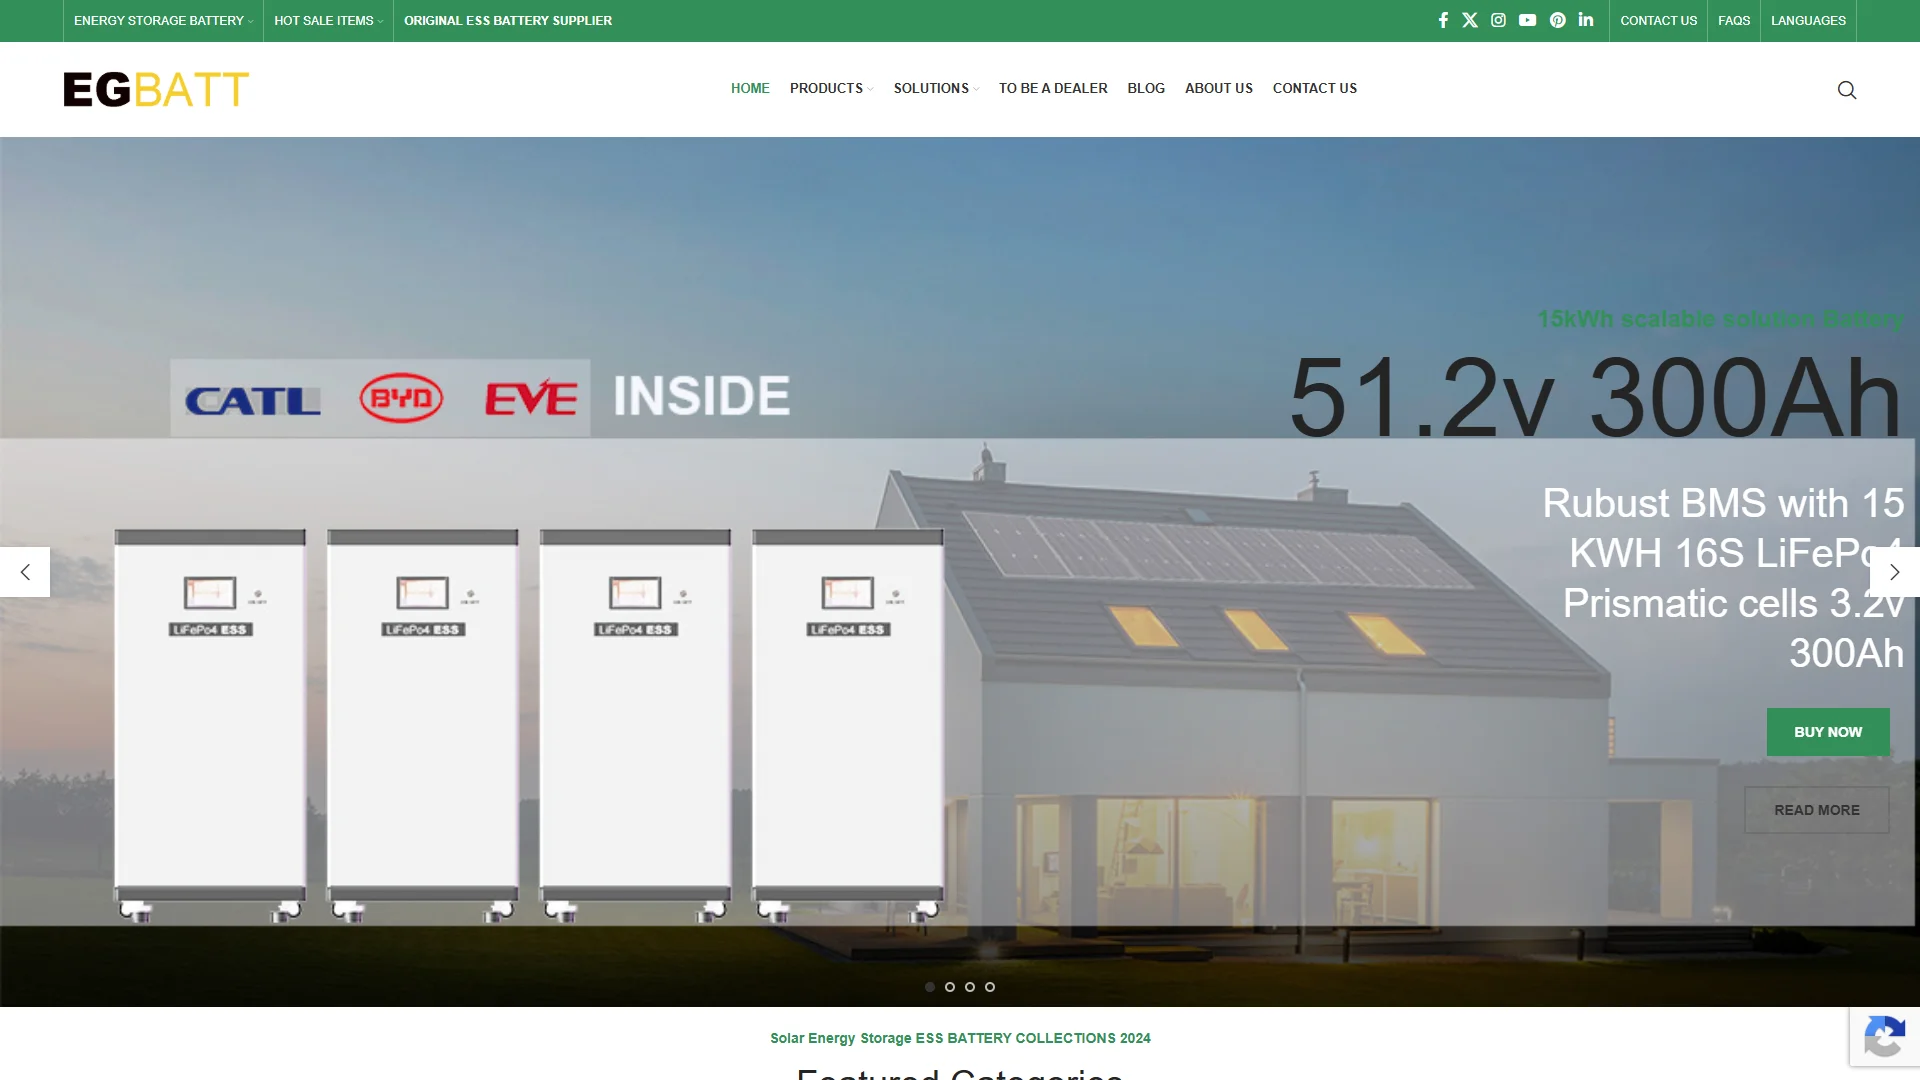The image size is (1920, 1080).
Task: Open Contact Us in top bar
Action: [1658, 21]
